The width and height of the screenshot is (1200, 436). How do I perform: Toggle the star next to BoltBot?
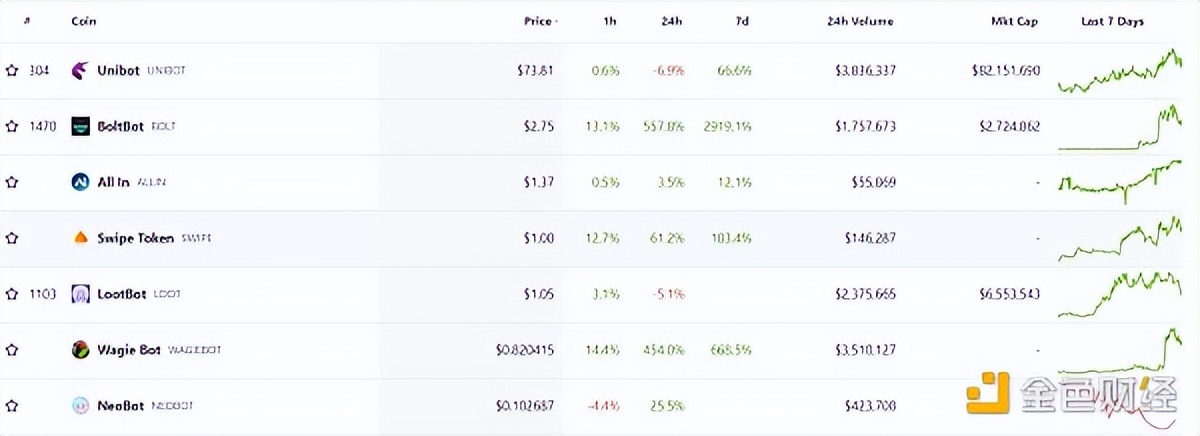pos(12,126)
